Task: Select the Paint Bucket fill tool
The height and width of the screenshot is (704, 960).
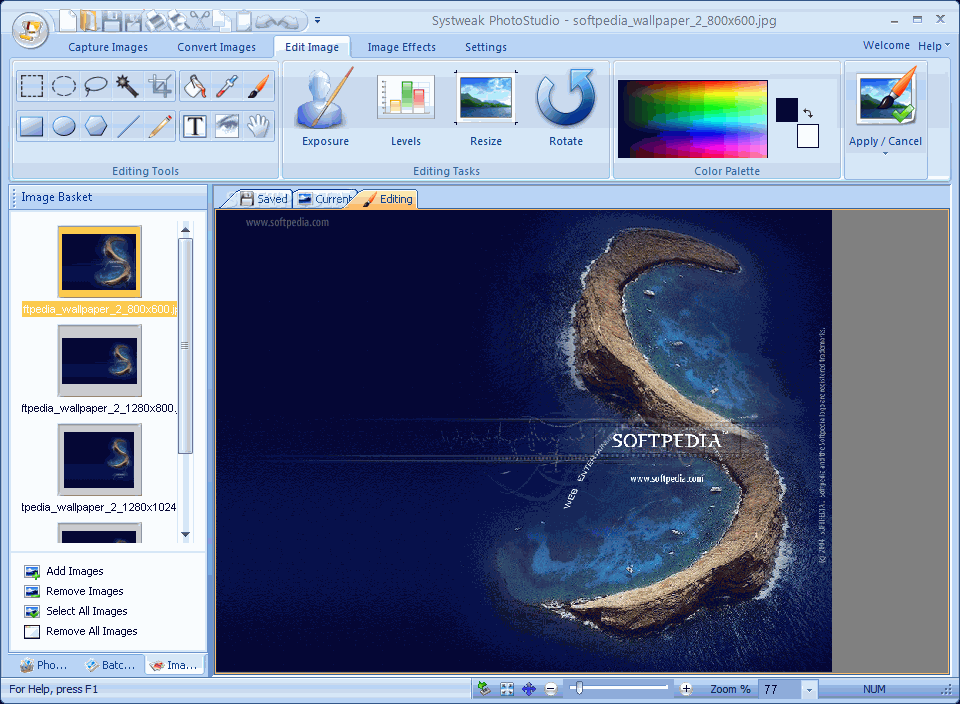Action: [195, 86]
